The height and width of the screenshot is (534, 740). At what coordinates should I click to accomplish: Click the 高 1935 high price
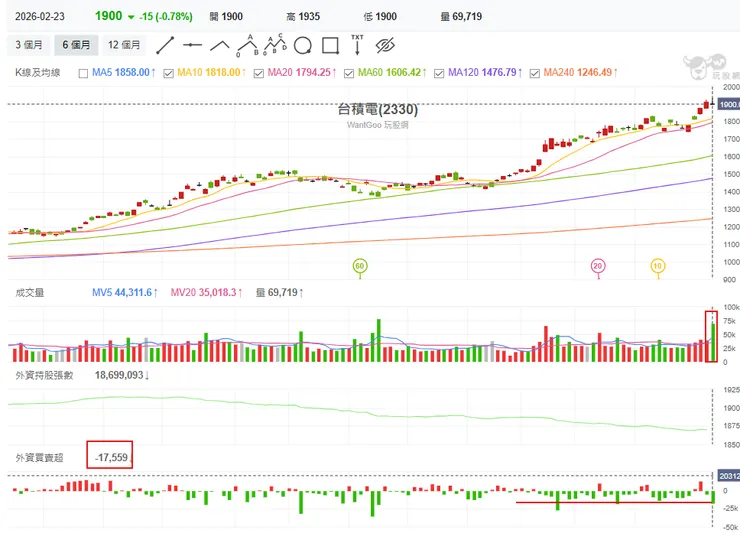303,17
